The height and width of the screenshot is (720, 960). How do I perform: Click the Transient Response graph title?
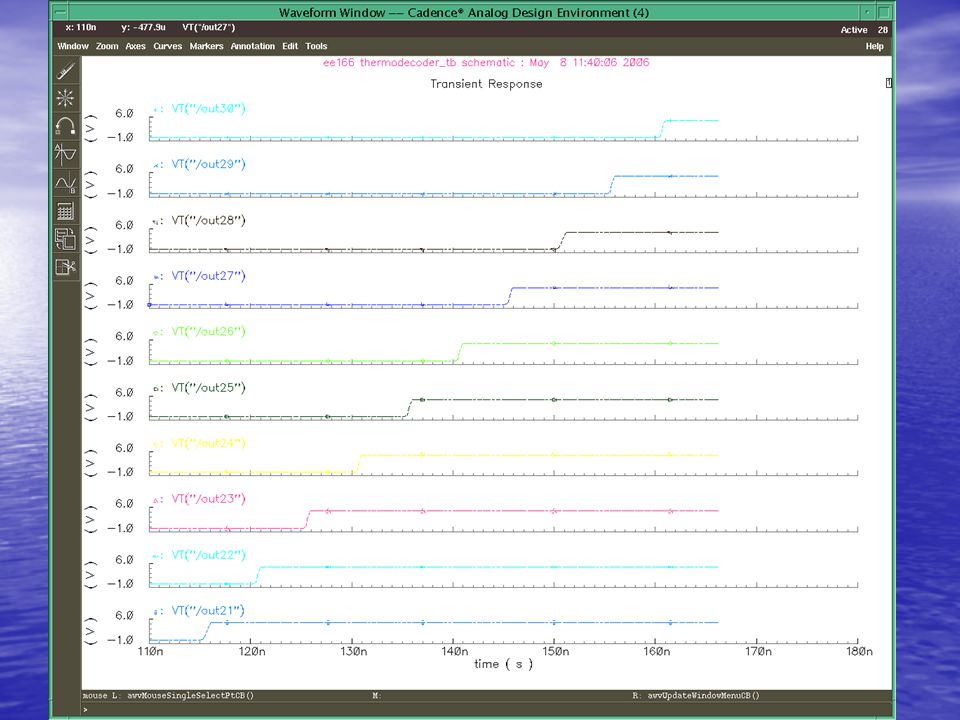486,84
